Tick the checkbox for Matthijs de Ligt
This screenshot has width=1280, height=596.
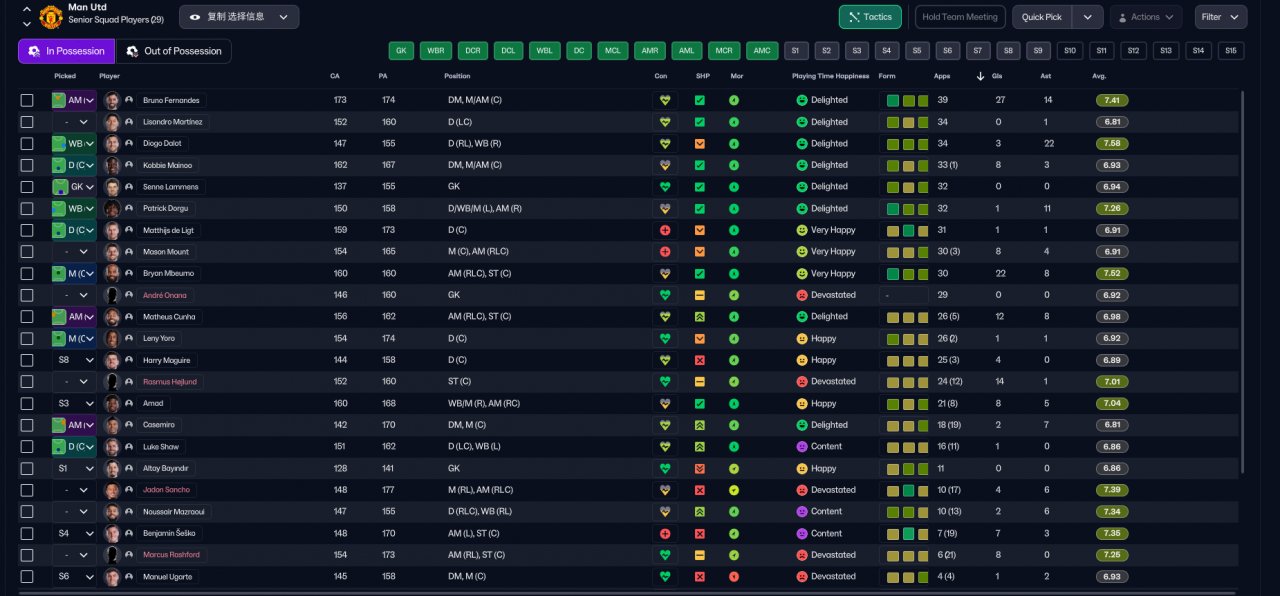pyautogui.click(x=27, y=230)
